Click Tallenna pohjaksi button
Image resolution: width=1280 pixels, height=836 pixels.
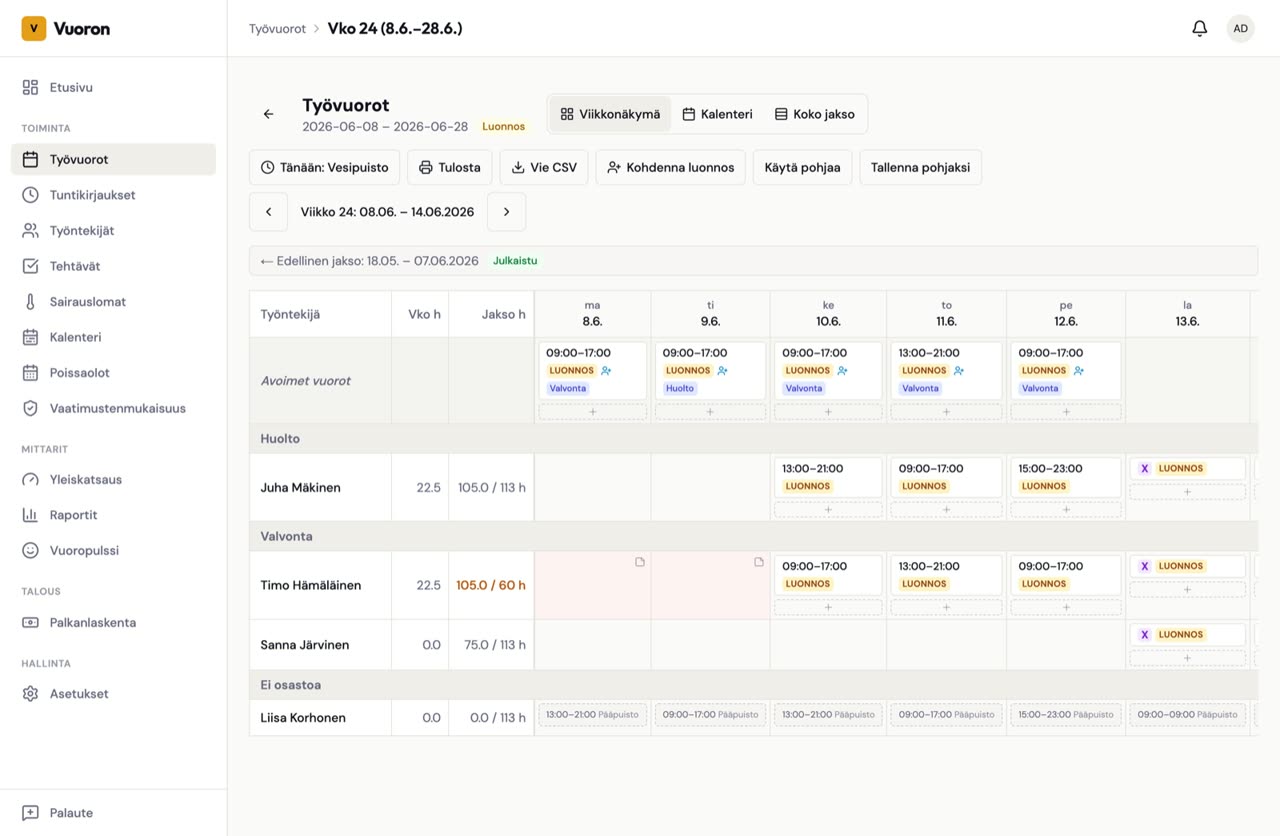tap(920, 167)
